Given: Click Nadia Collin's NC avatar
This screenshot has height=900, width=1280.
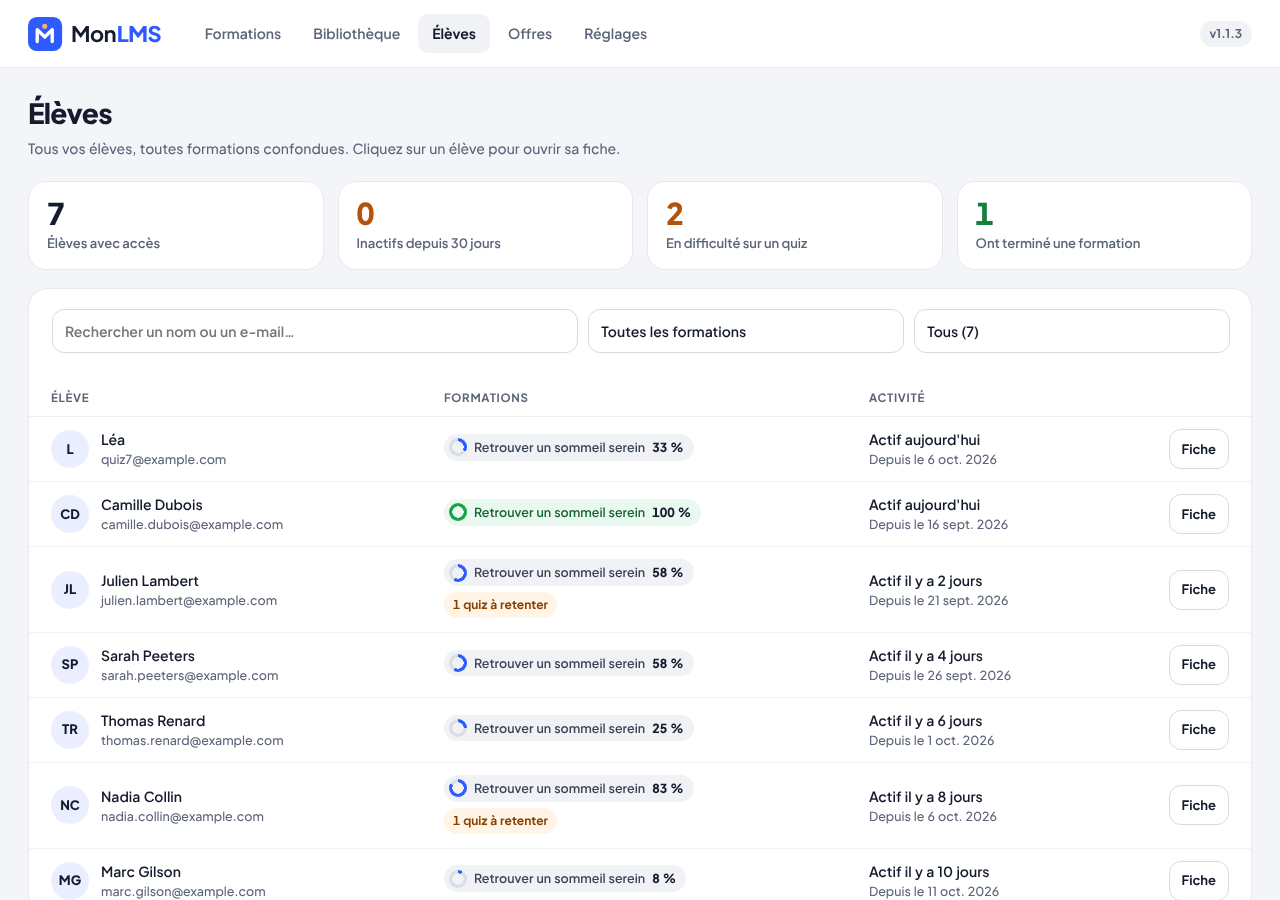Looking at the screenshot, I should (70, 805).
